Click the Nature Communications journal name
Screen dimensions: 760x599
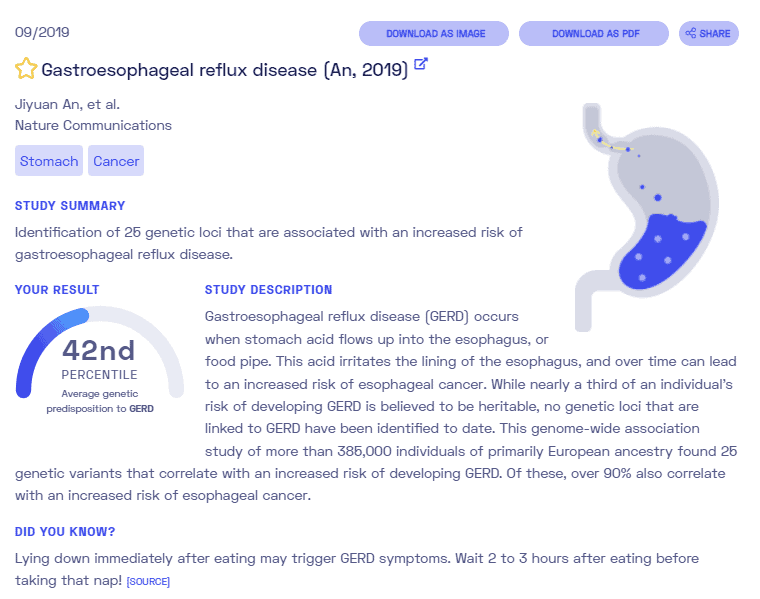coord(94,126)
